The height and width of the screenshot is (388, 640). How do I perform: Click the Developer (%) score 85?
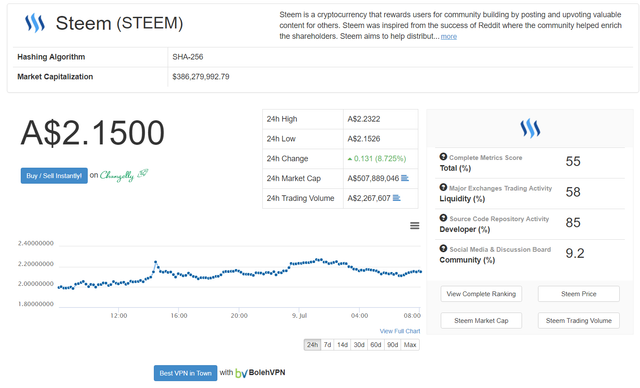573,222
